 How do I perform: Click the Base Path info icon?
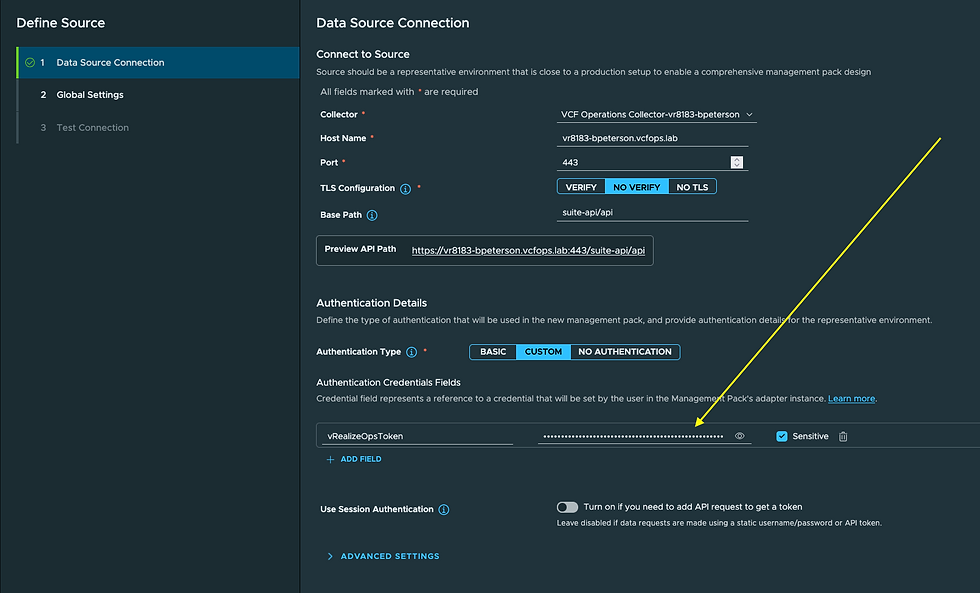[x=372, y=215]
